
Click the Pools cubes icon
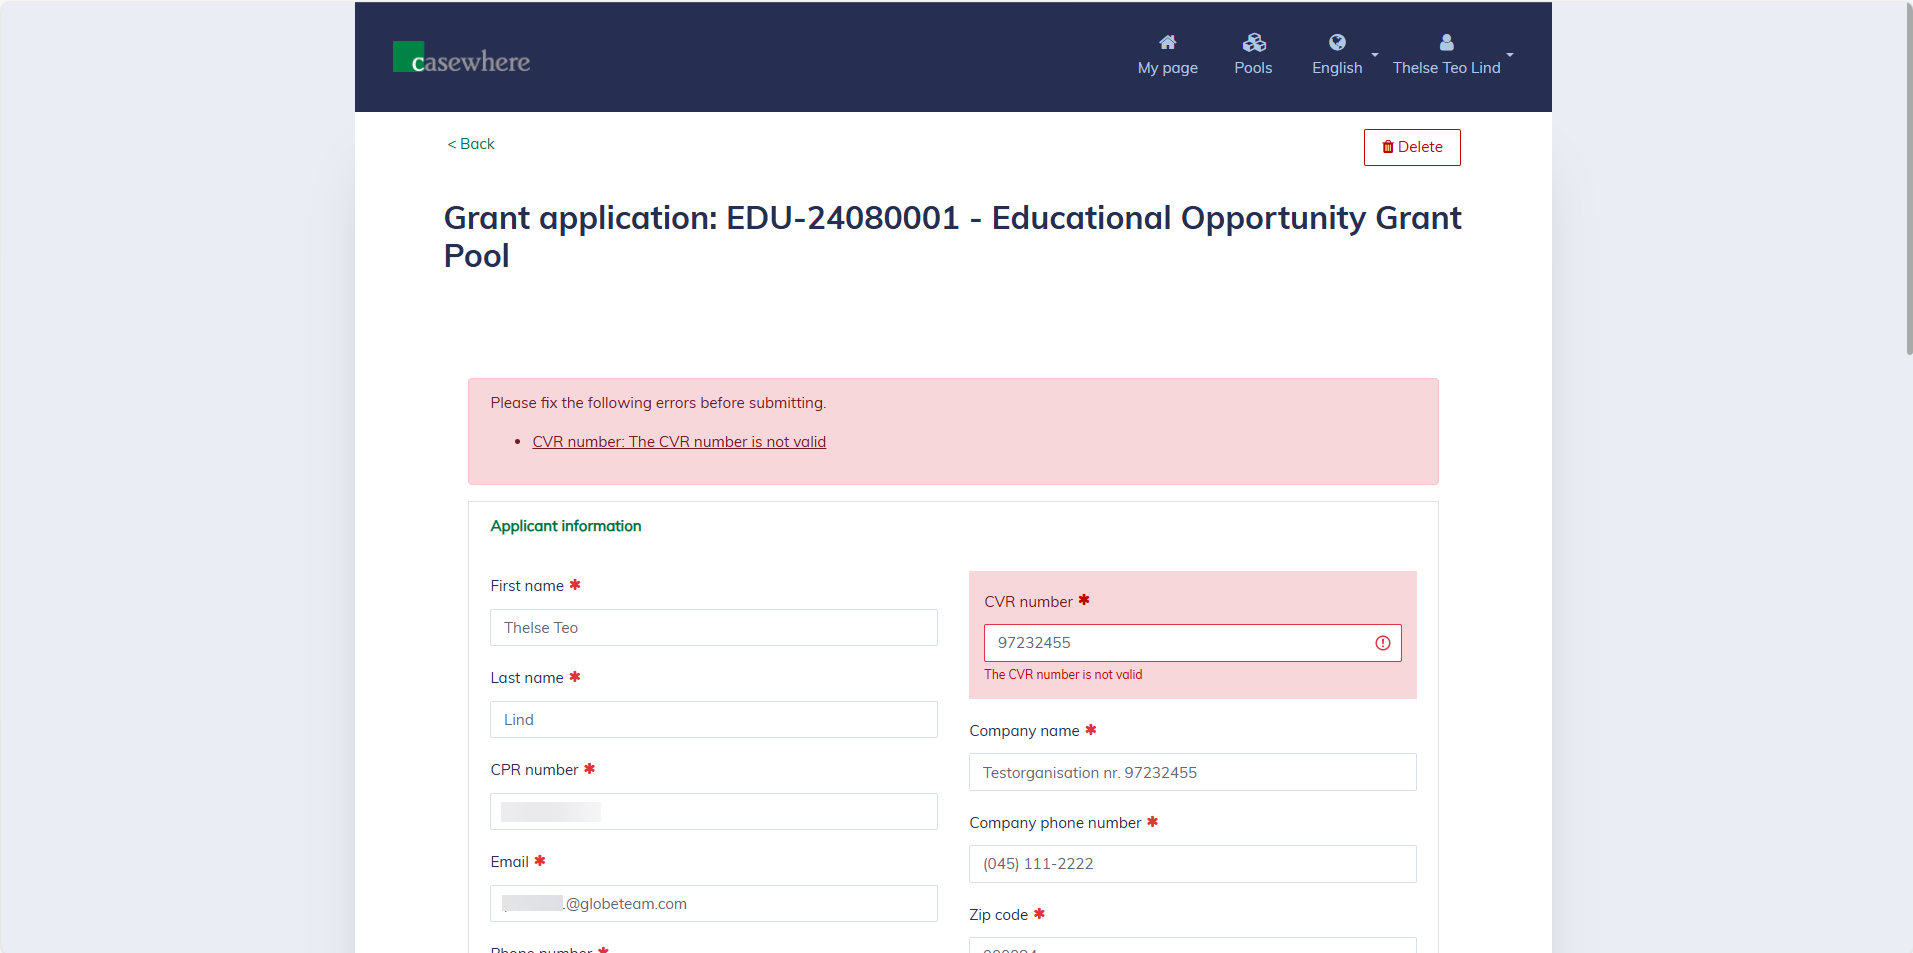coord(1253,42)
